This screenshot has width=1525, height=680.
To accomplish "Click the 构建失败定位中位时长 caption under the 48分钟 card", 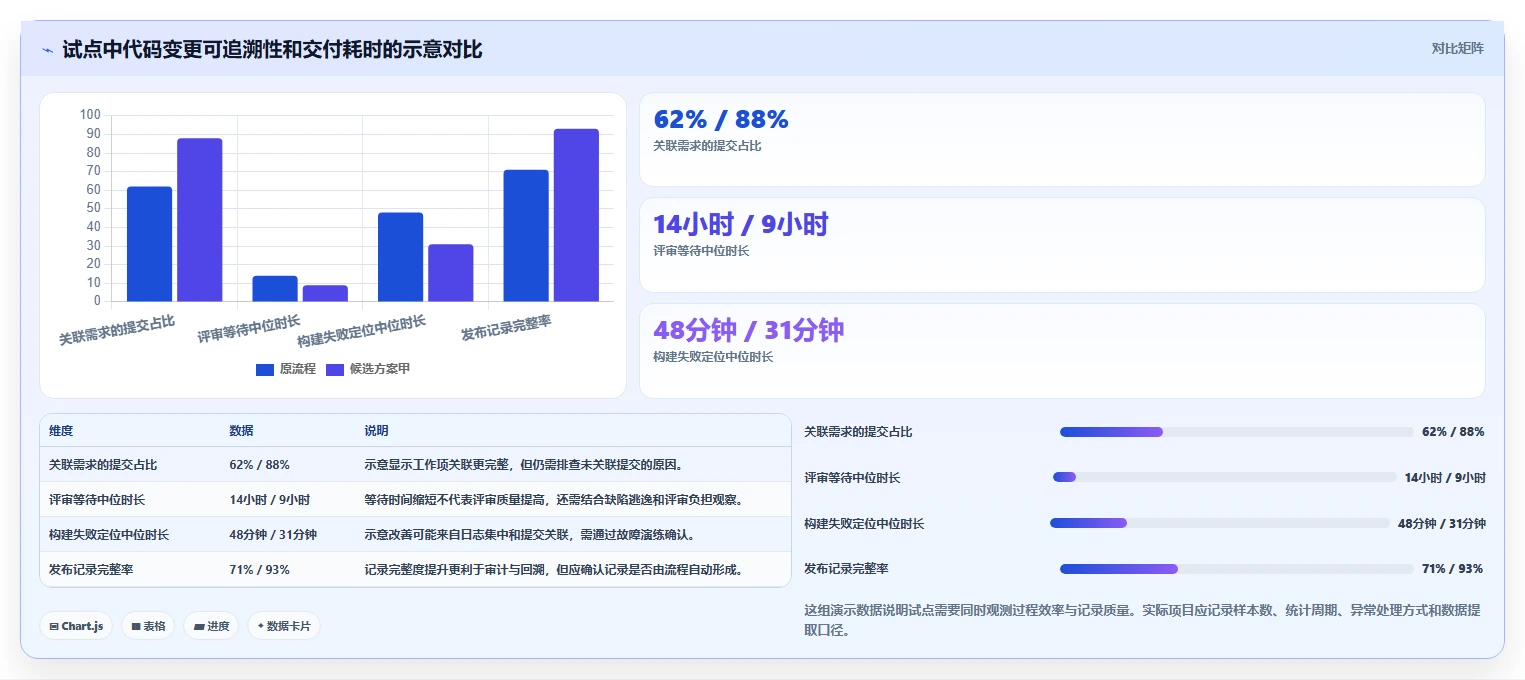I will pyautogui.click(x=713, y=357).
